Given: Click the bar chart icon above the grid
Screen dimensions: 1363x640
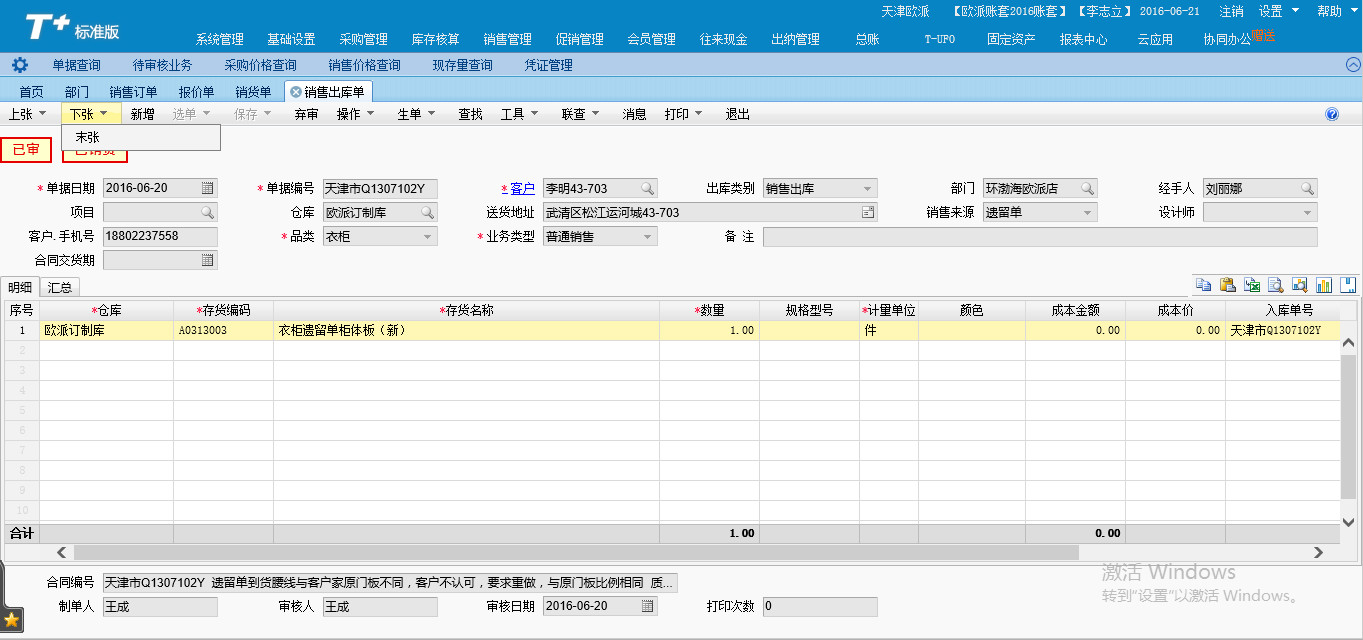Looking at the screenshot, I should coord(1324,285).
